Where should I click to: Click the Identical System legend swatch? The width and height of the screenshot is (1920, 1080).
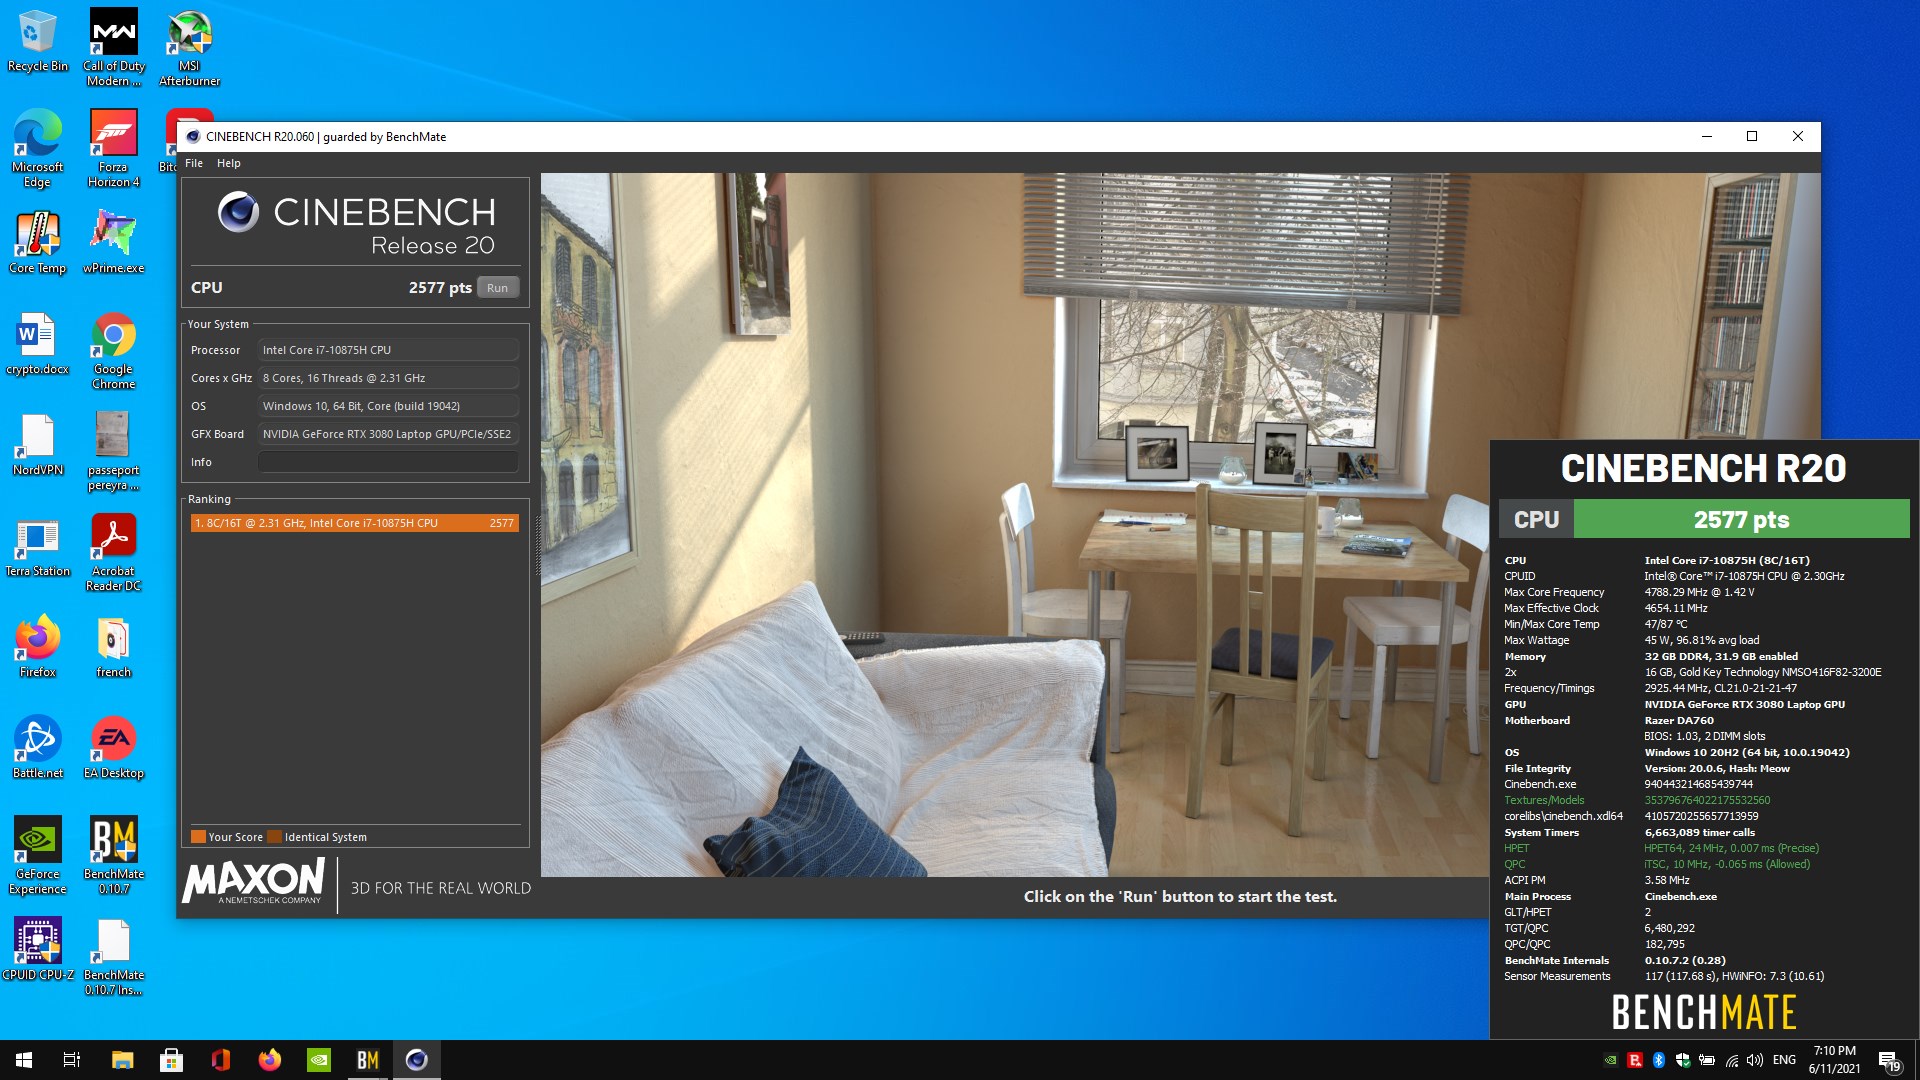click(x=274, y=837)
